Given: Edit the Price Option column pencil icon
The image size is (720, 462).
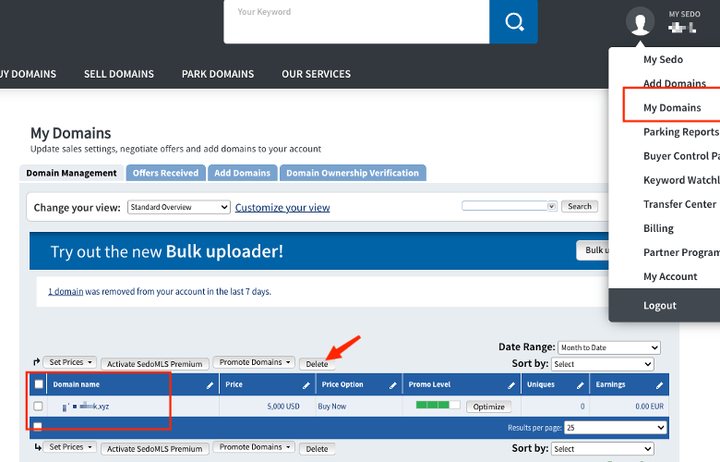Looking at the screenshot, I should pos(393,385).
